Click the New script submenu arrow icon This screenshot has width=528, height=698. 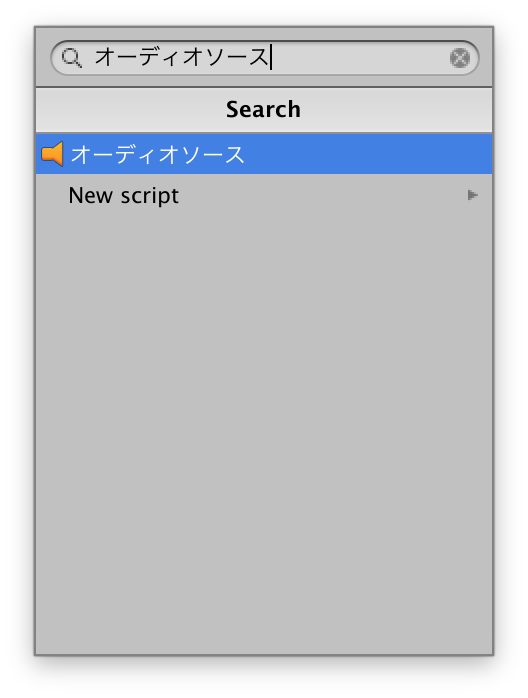coord(472,195)
